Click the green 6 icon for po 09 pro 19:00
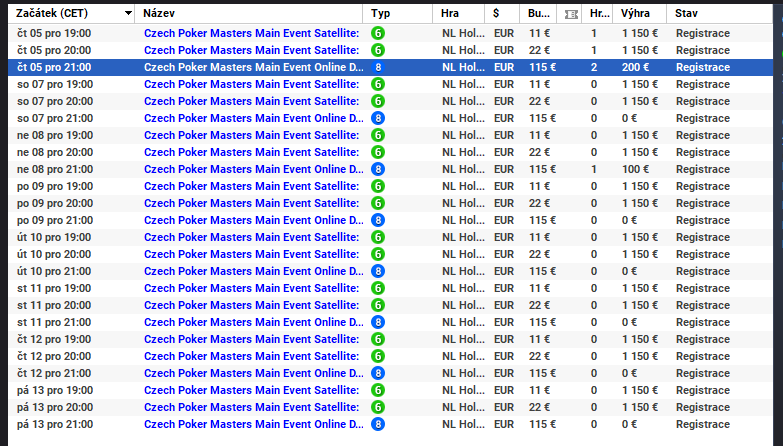The width and height of the screenshot is (783, 446). (378, 186)
